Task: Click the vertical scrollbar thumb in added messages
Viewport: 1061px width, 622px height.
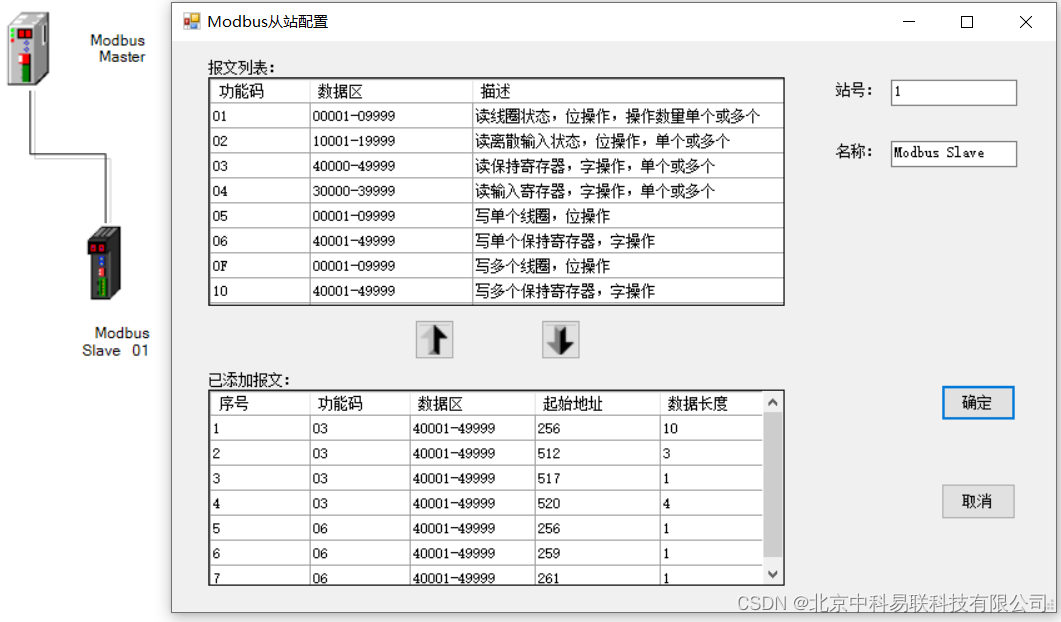Action: (x=773, y=485)
